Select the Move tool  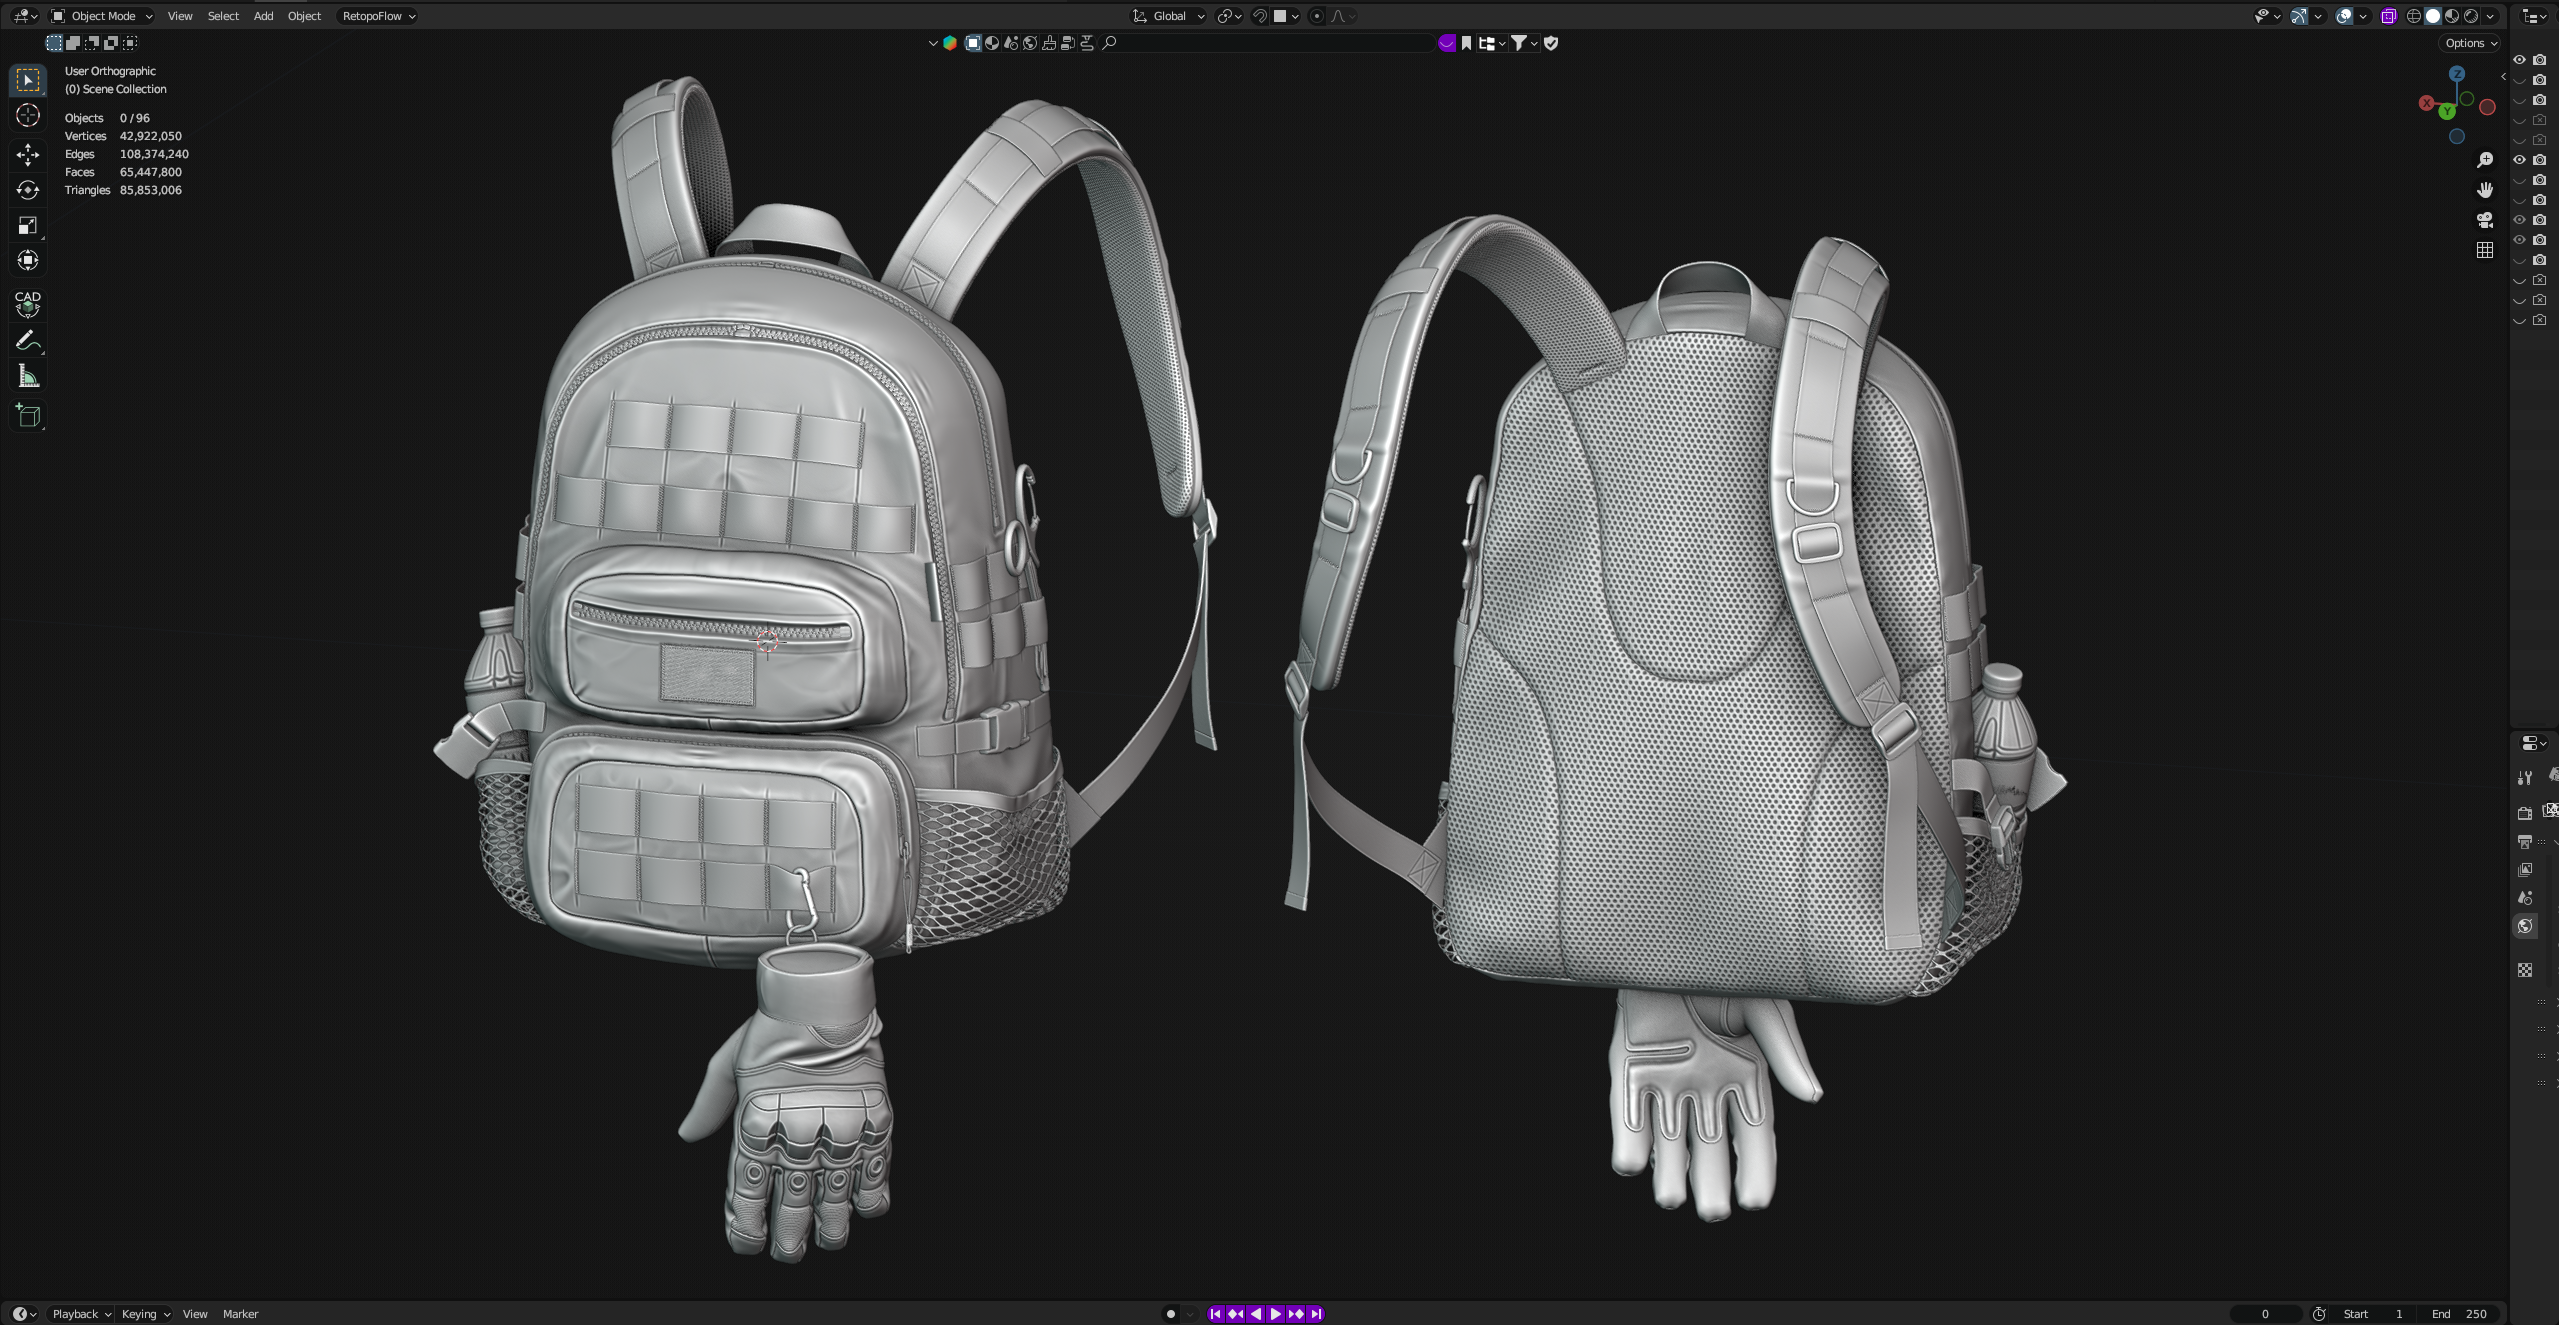[27, 154]
